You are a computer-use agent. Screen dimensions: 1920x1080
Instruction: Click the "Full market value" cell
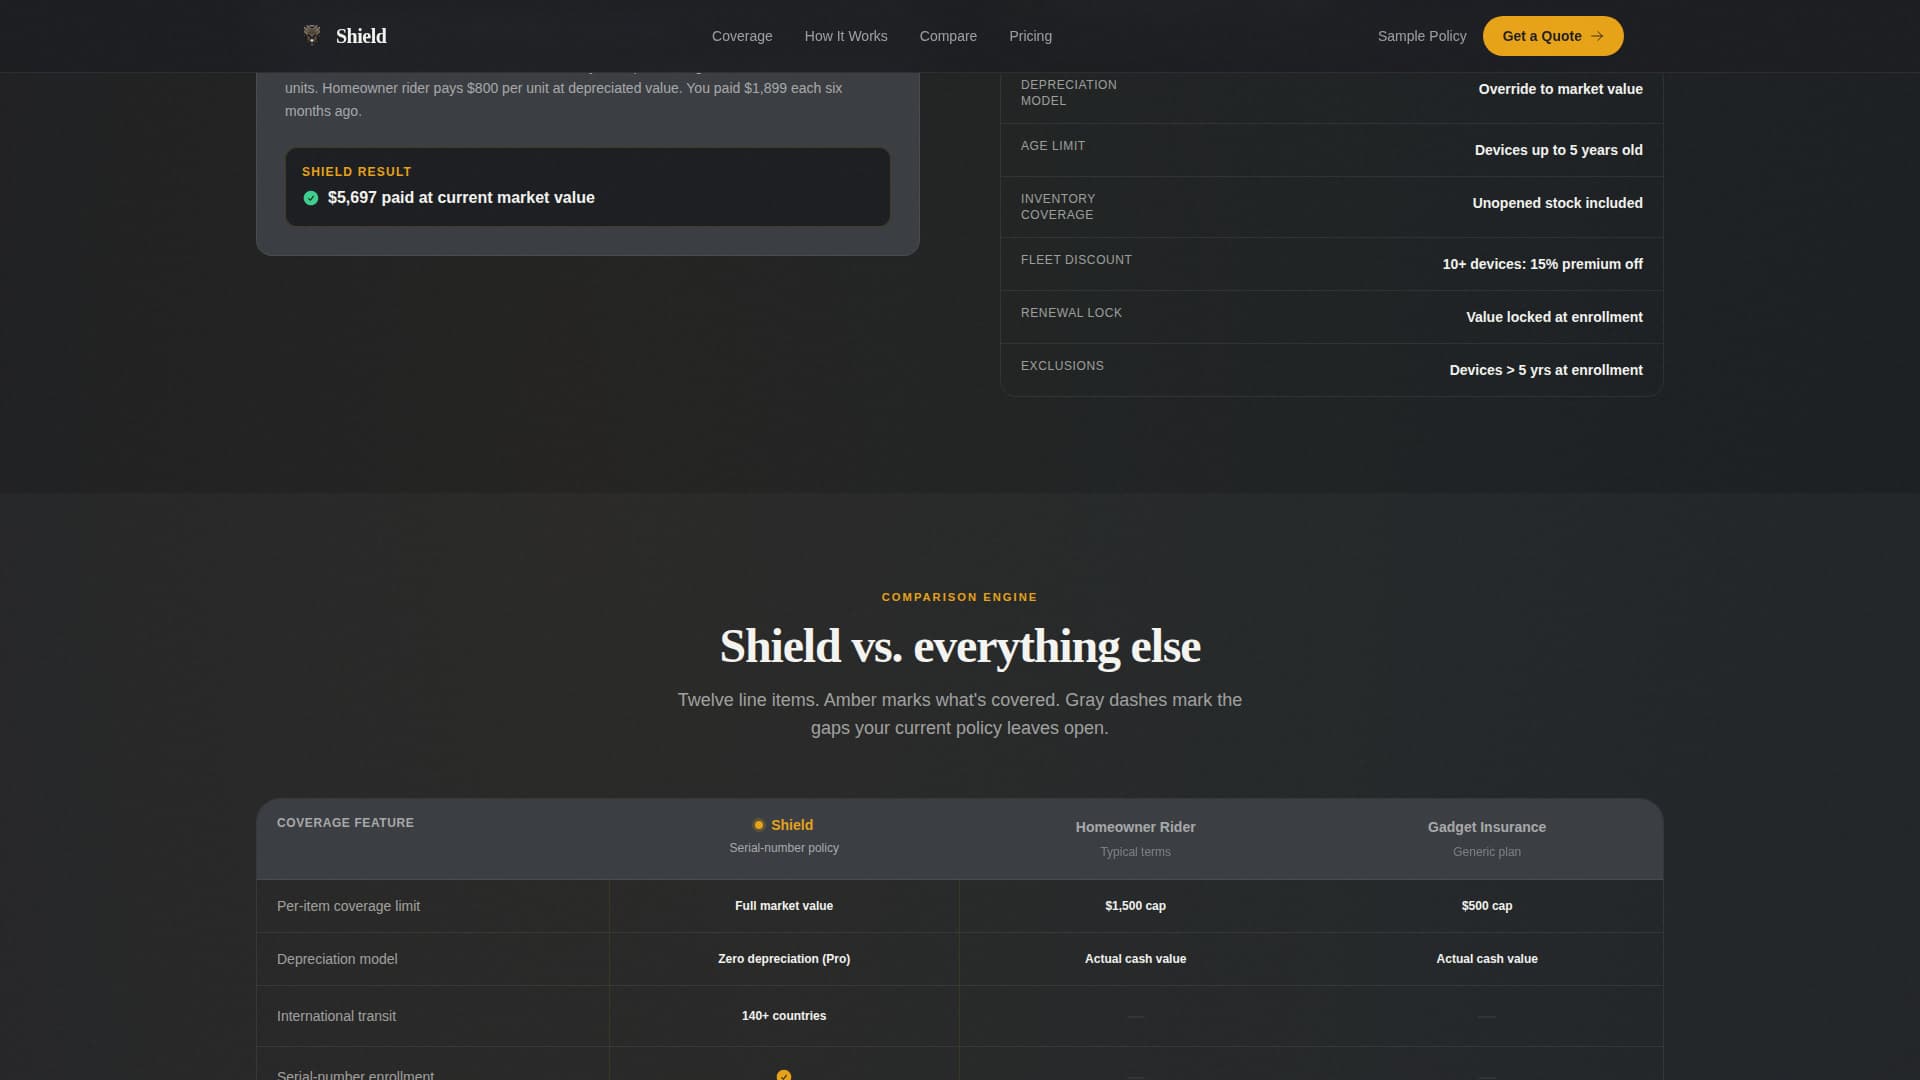tap(784, 906)
